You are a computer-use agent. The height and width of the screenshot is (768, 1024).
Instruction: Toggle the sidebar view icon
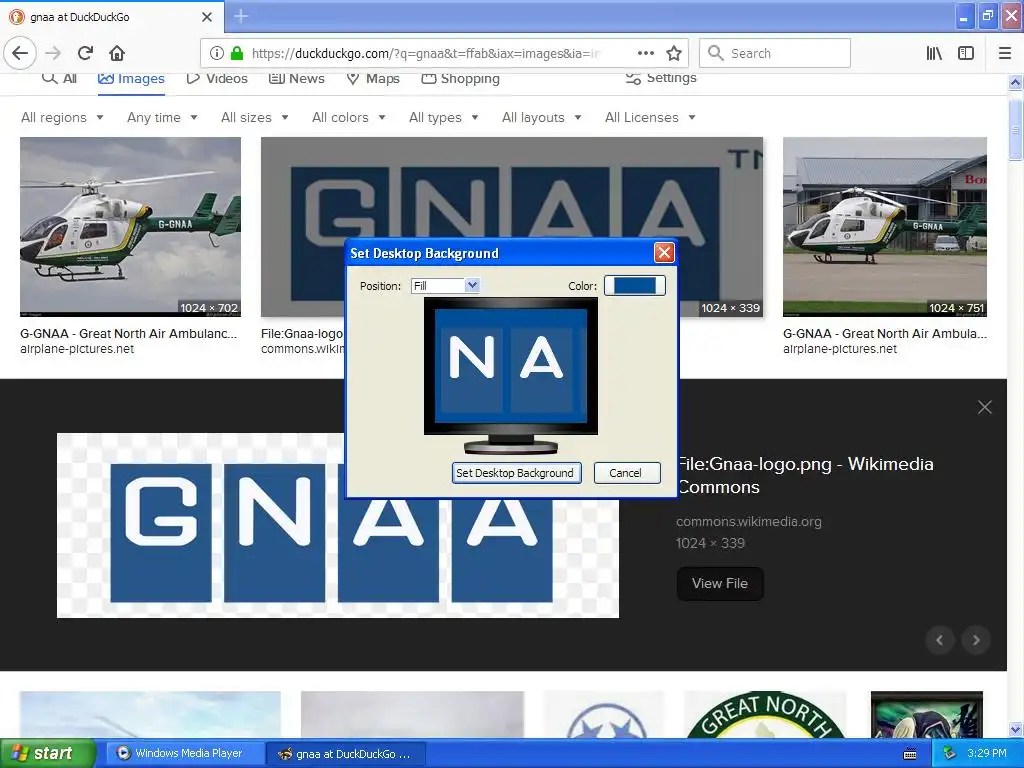(966, 53)
